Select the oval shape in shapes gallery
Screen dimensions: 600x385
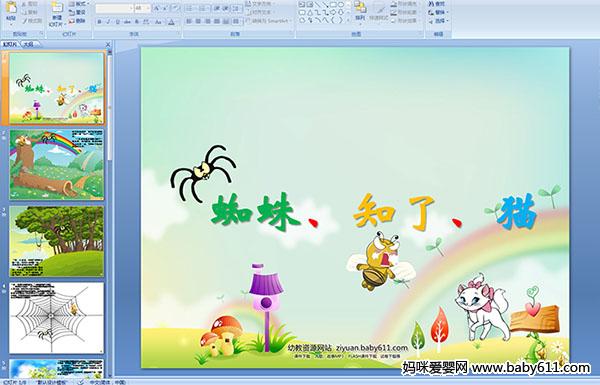tap(341, 5)
